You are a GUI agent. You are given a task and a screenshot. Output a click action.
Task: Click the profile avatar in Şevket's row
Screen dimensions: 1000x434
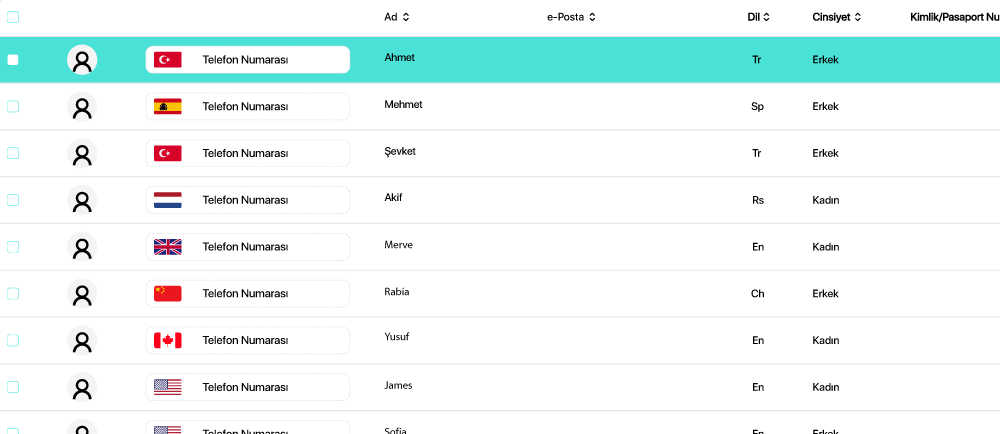(82, 153)
